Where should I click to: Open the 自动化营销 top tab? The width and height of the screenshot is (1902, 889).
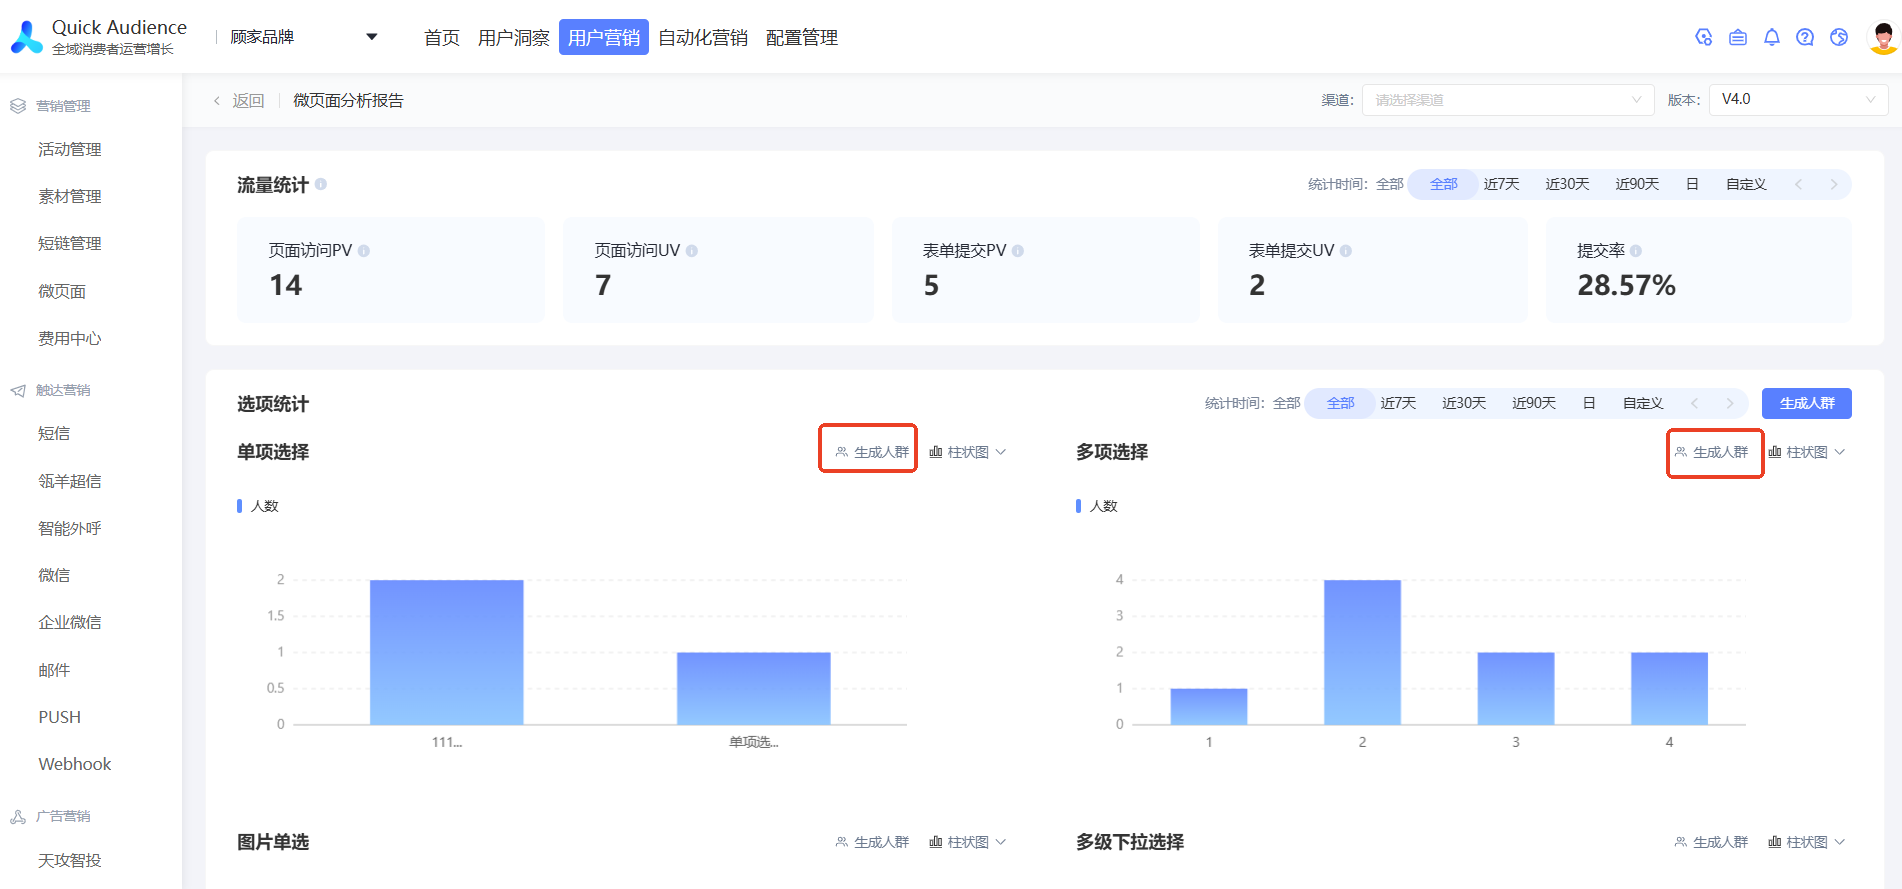703,37
